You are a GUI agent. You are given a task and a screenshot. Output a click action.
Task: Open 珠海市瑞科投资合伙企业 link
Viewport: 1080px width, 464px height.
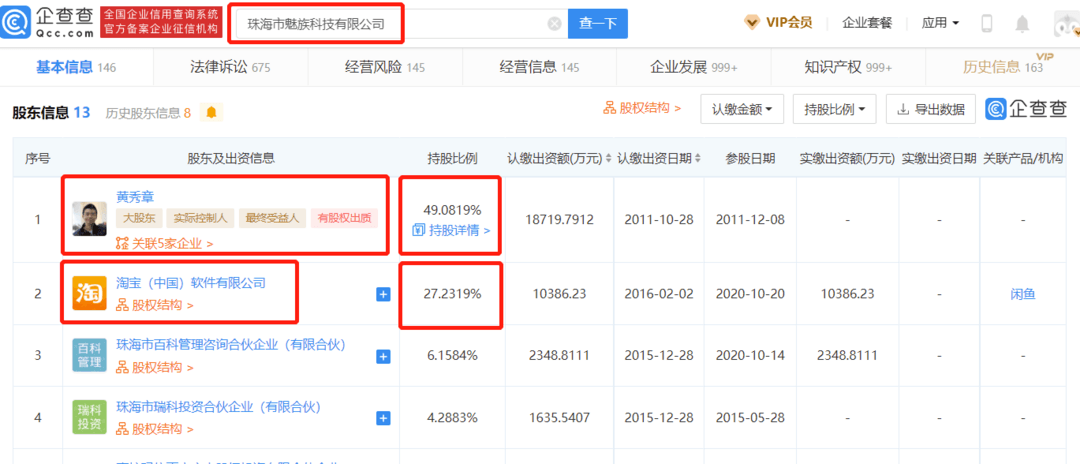[x=219, y=406]
